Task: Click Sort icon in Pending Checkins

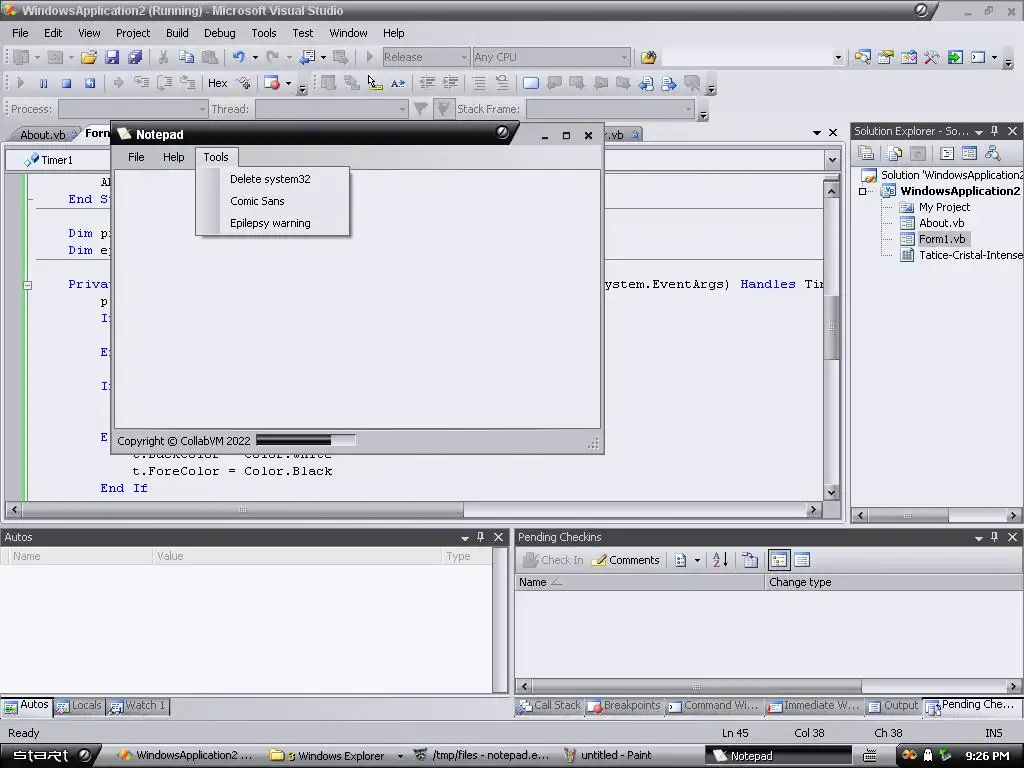Action: [x=720, y=560]
